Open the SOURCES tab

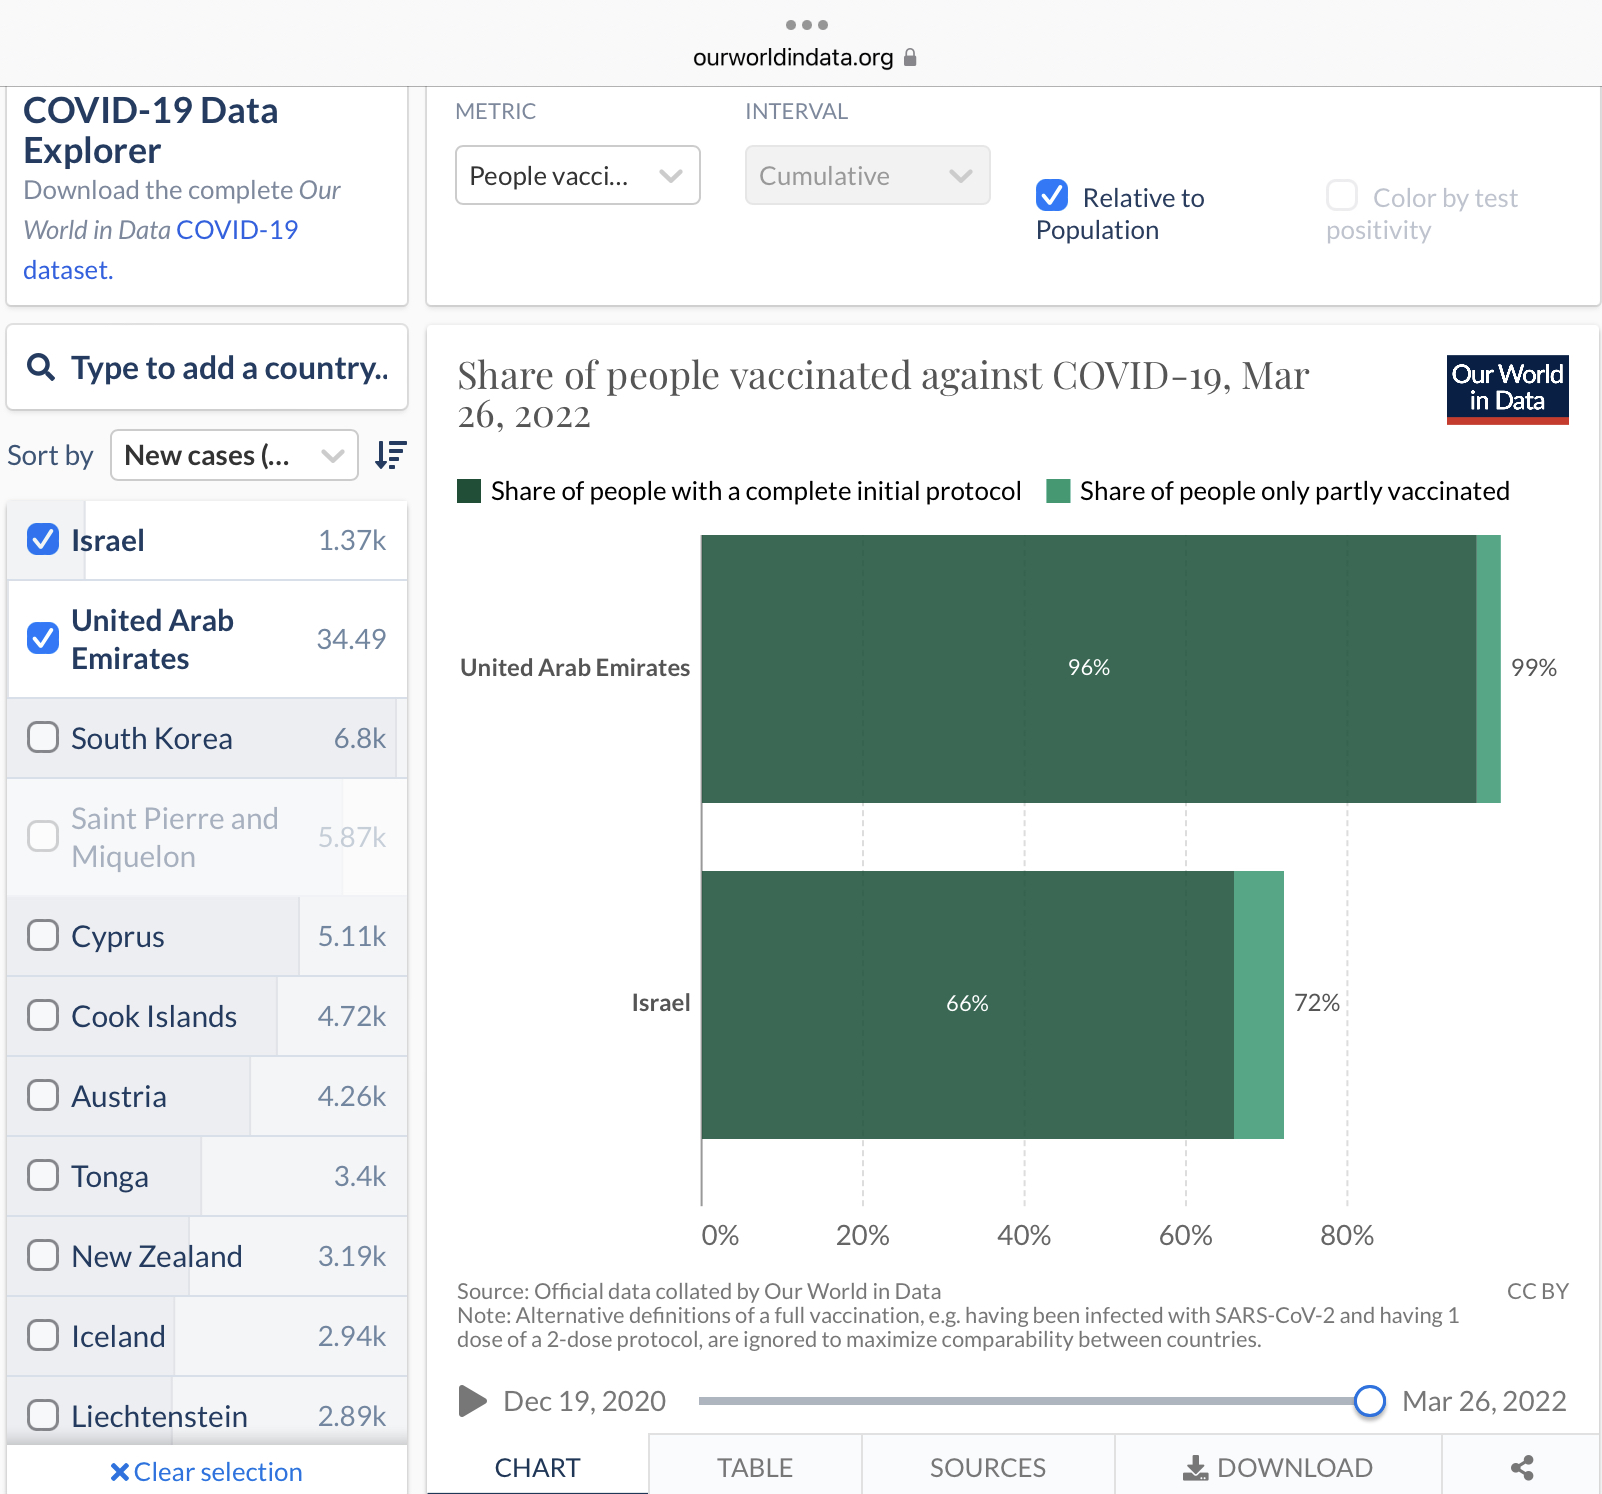click(987, 1467)
